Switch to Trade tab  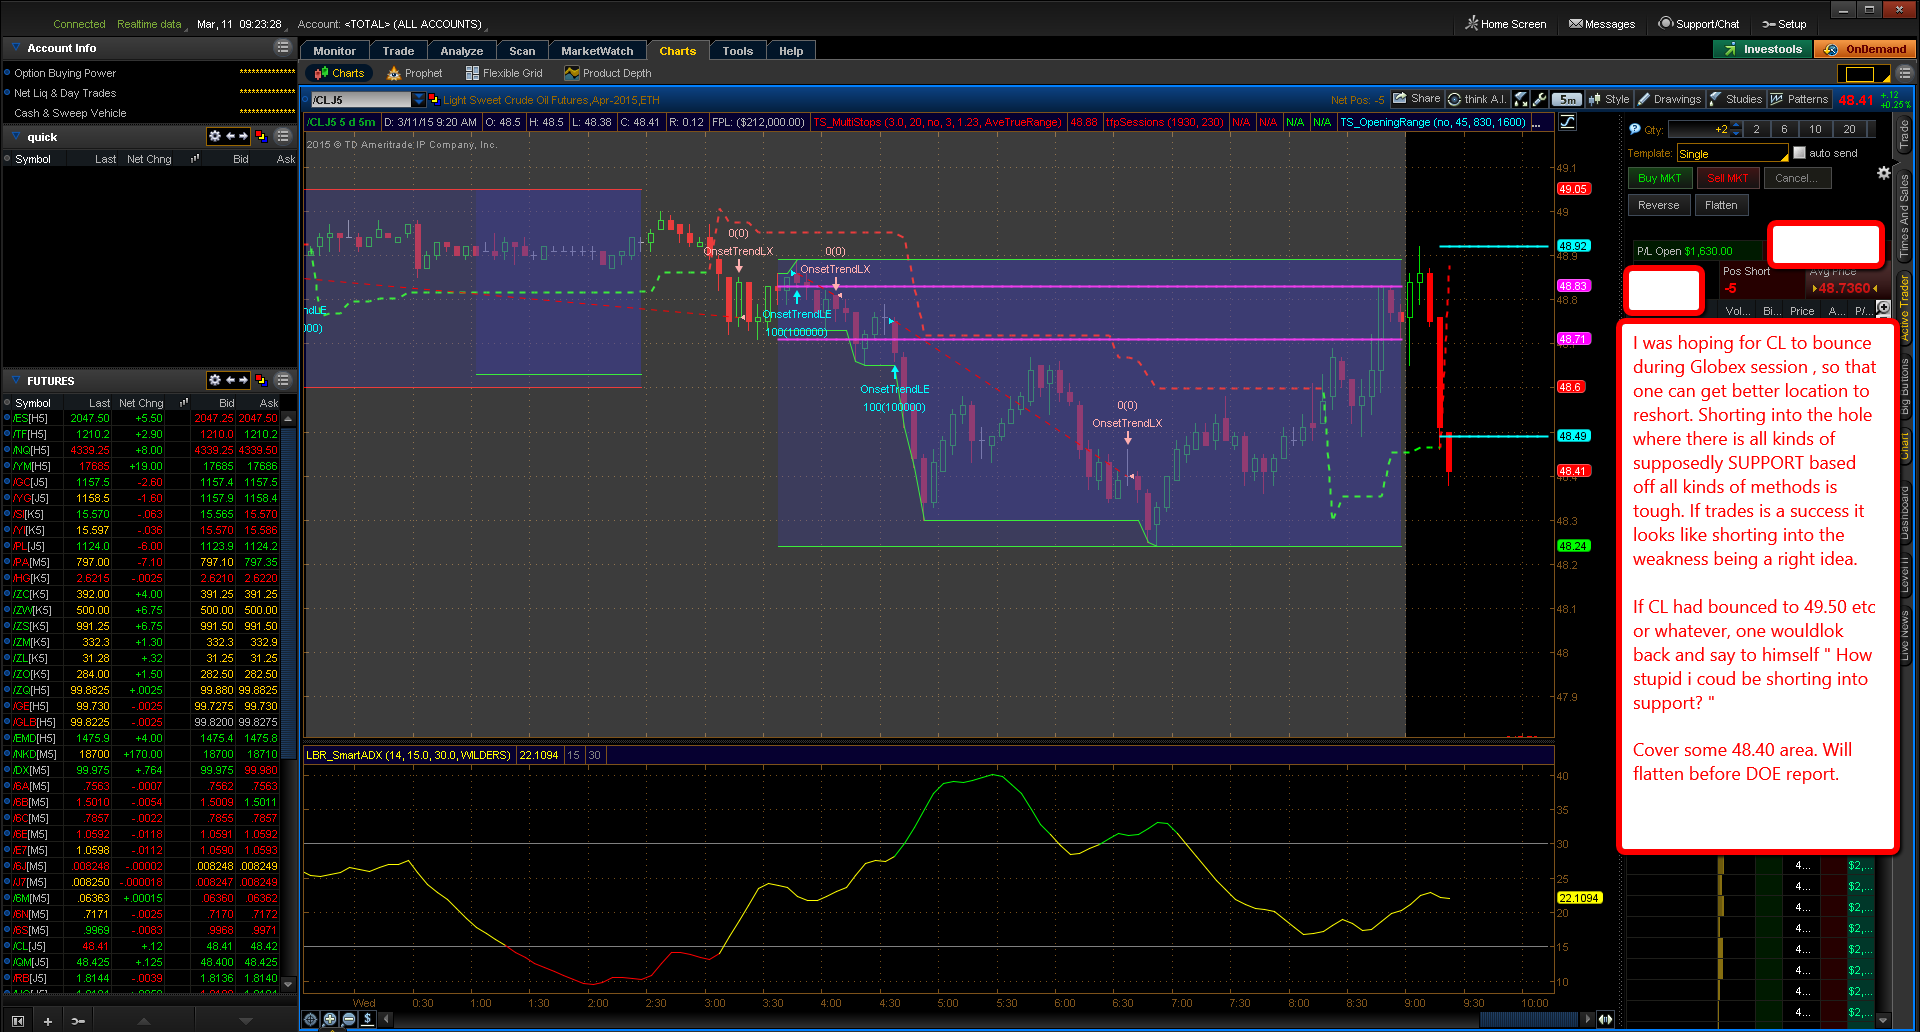click(x=398, y=51)
